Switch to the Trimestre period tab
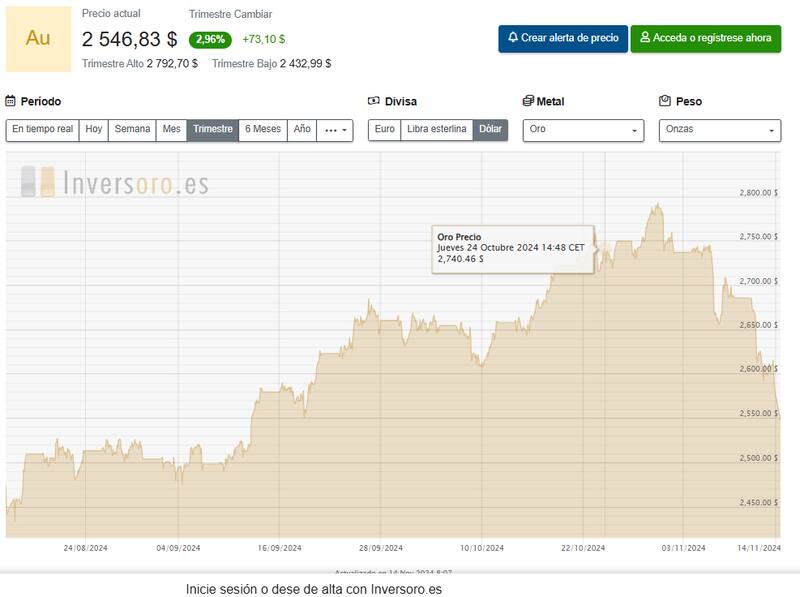Image resolution: width=800 pixels, height=597 pixels. 212,130
